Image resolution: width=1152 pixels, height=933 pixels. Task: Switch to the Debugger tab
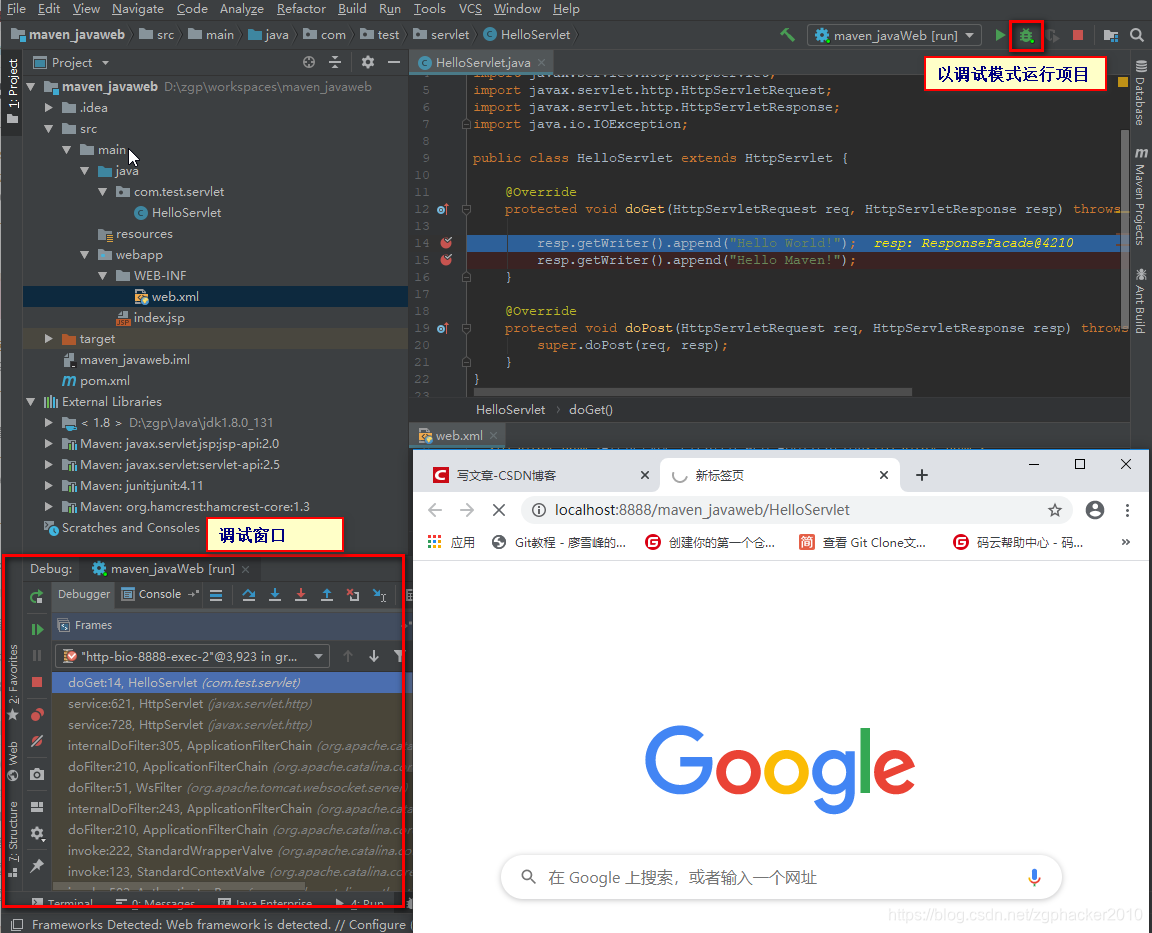click(x=84, y=594)
